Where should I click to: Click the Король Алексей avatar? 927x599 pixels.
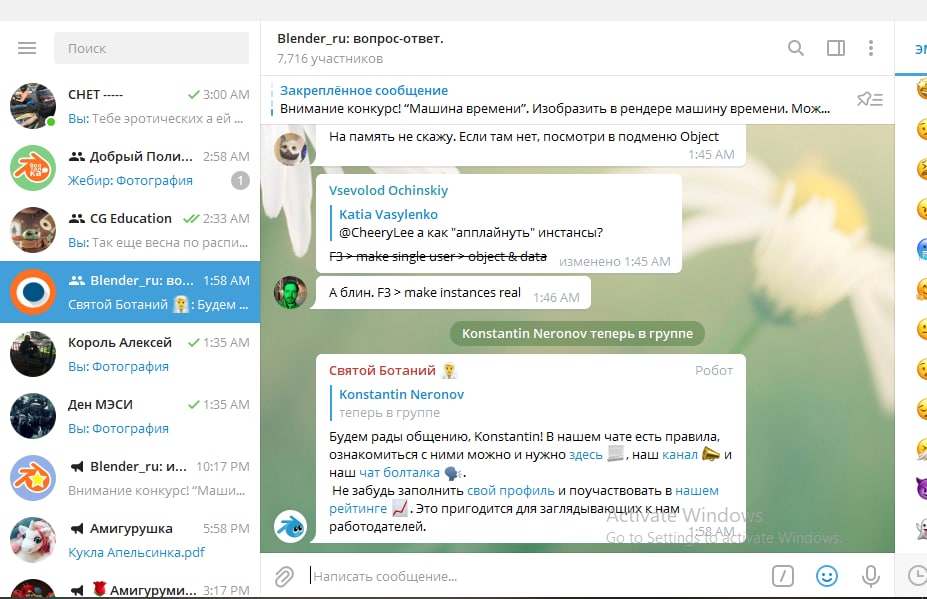pyautogui.click(x=33, y=354)
